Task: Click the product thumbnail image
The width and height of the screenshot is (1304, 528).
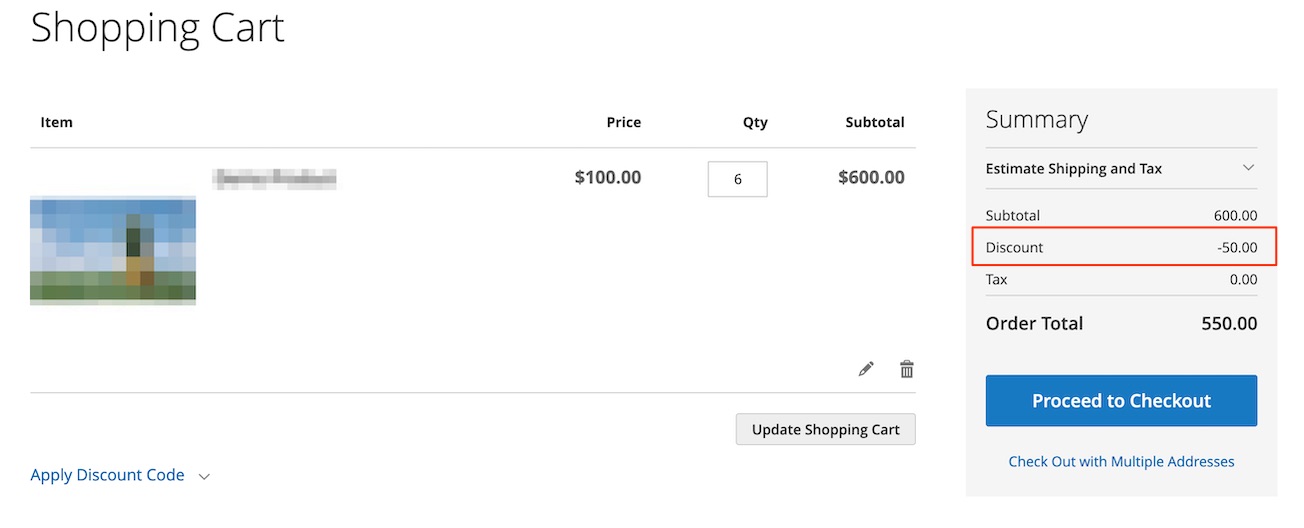Action: (x=113, y=250)
